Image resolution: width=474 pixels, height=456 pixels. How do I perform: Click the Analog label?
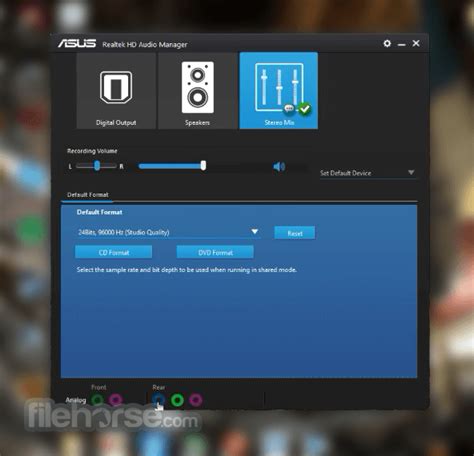[x=76, y=400]
